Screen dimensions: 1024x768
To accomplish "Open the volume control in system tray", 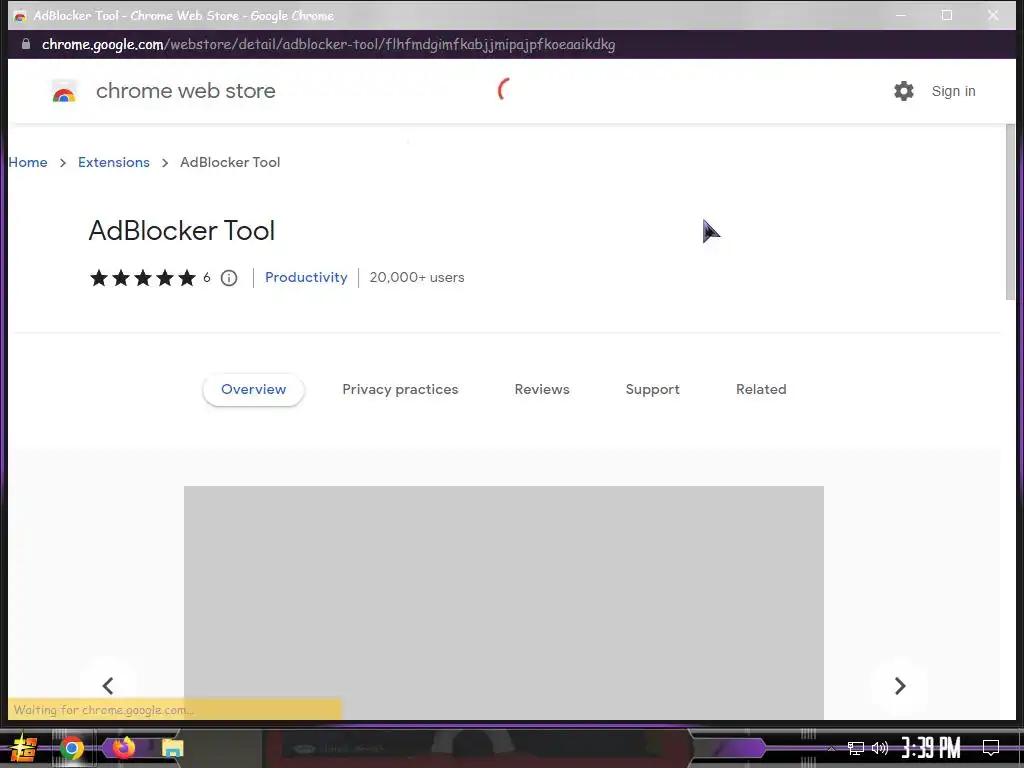I will (880, 748).
